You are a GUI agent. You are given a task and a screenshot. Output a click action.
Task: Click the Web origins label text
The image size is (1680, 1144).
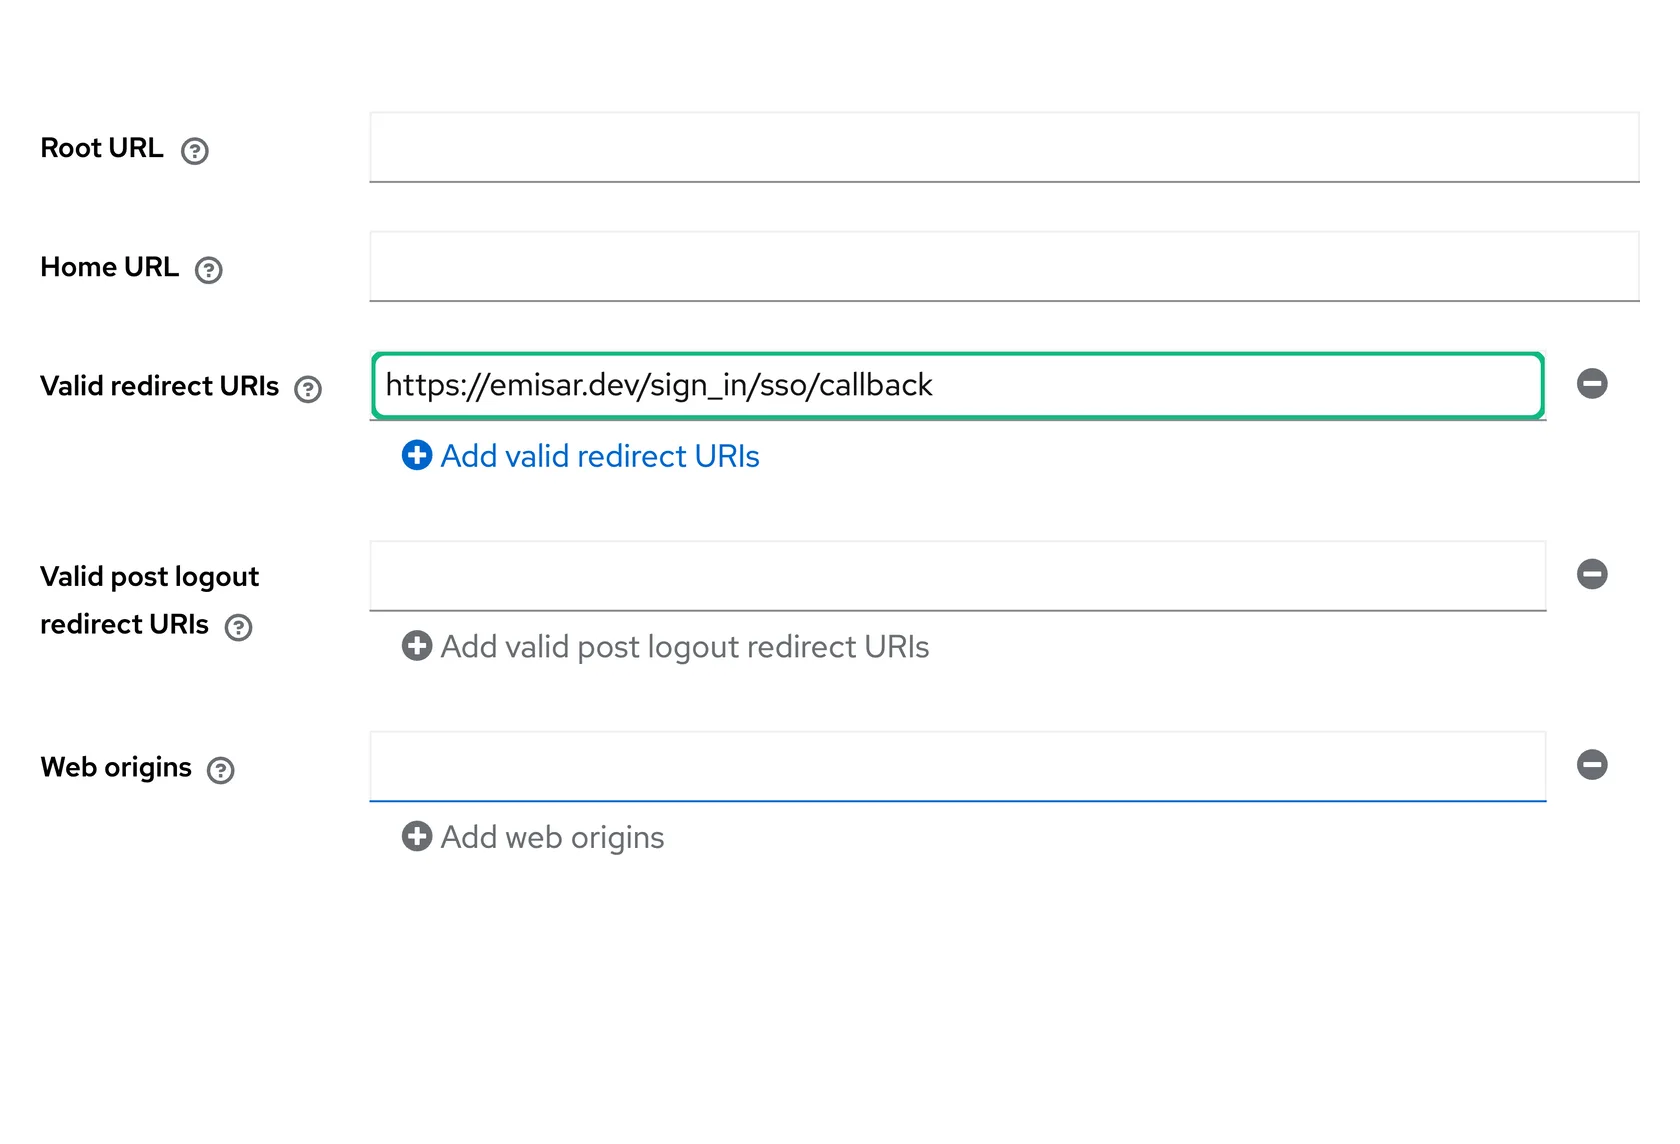(116, 767)
